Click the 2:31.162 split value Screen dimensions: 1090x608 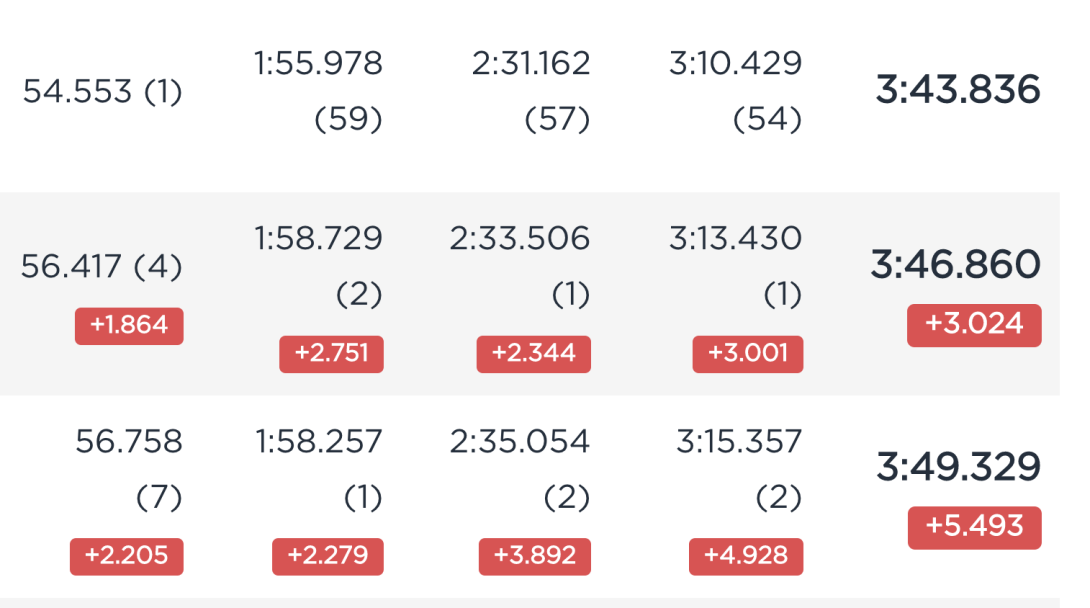pyautogui.click(x=531, y=63)
